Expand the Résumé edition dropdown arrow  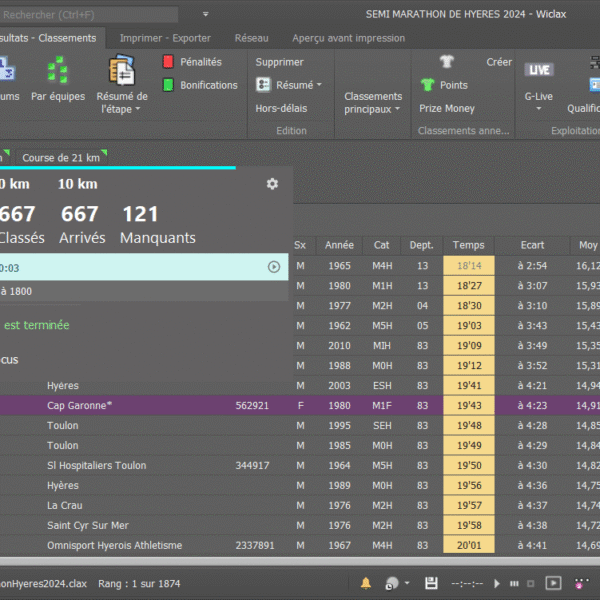pyautogui.click(x=319, y=85)
